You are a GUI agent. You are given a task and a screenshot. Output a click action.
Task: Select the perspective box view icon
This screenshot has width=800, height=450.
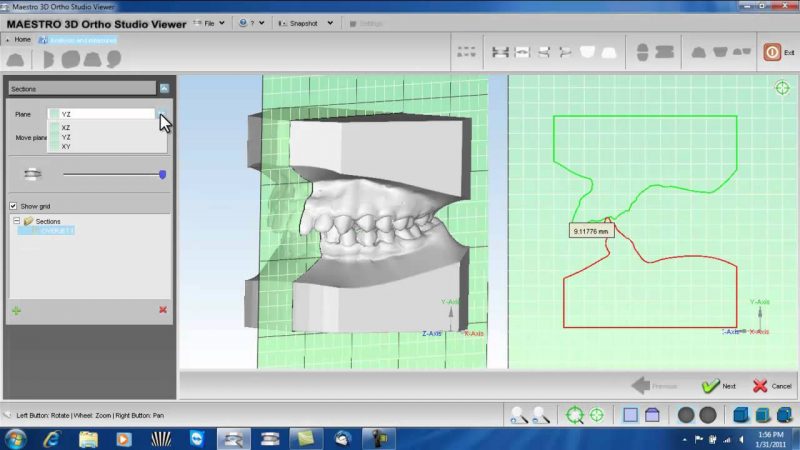coord(652,415)
